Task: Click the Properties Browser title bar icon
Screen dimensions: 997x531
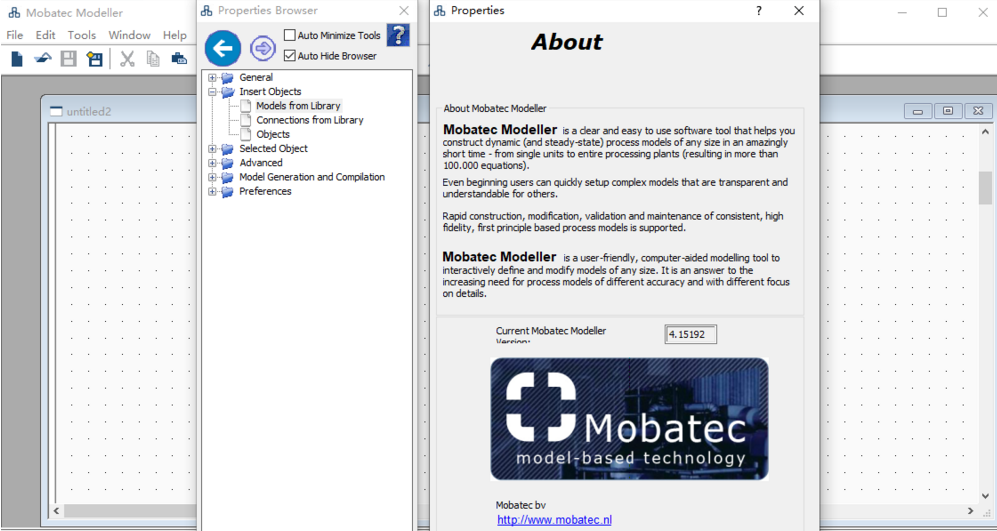Action: (x=207, y=11)
